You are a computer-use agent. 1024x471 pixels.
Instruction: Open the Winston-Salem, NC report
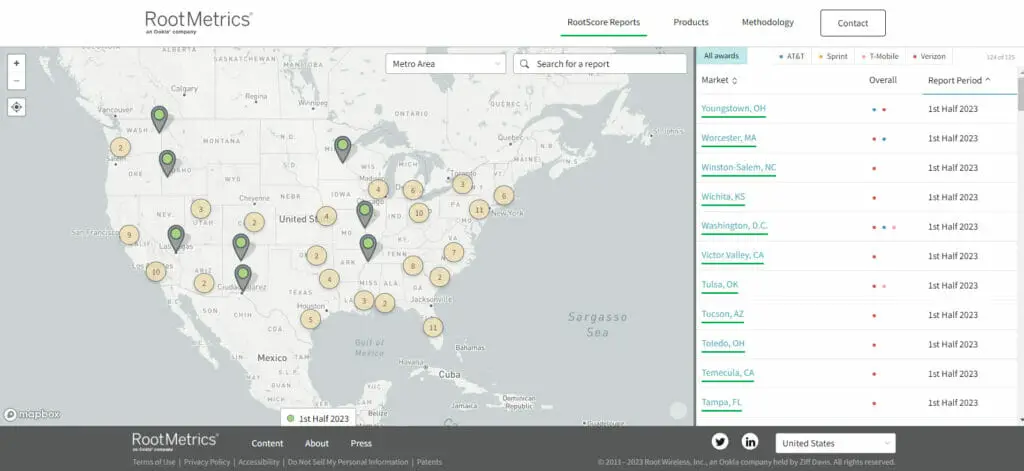739,167
